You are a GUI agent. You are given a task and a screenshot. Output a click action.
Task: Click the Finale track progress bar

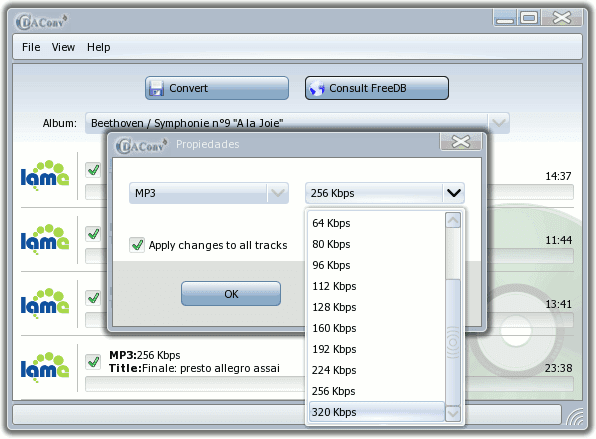click(195, 384)
